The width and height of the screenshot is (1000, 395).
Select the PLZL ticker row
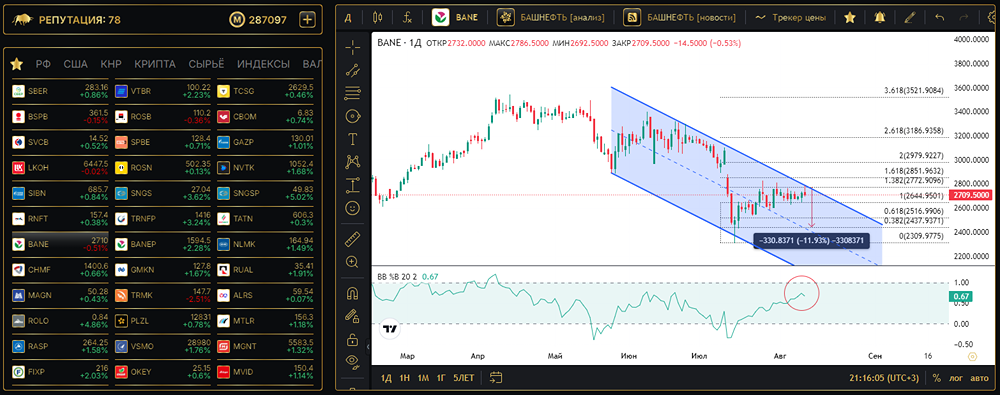click(x=163, y=320)
